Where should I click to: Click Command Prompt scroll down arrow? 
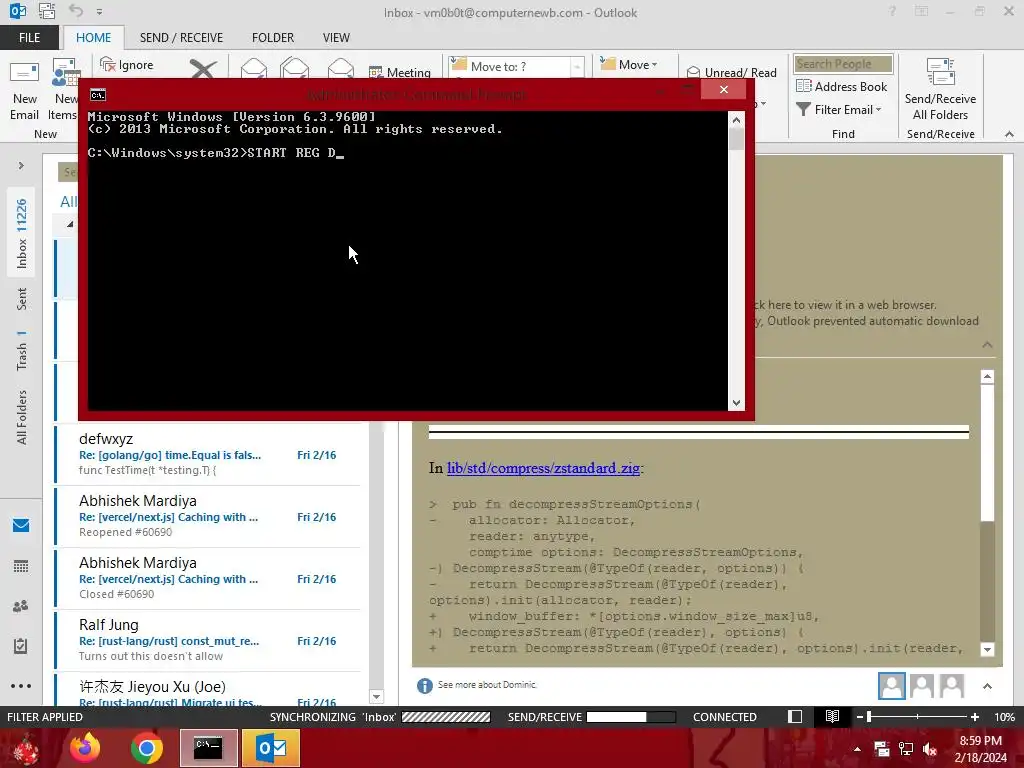click(736, 403)
